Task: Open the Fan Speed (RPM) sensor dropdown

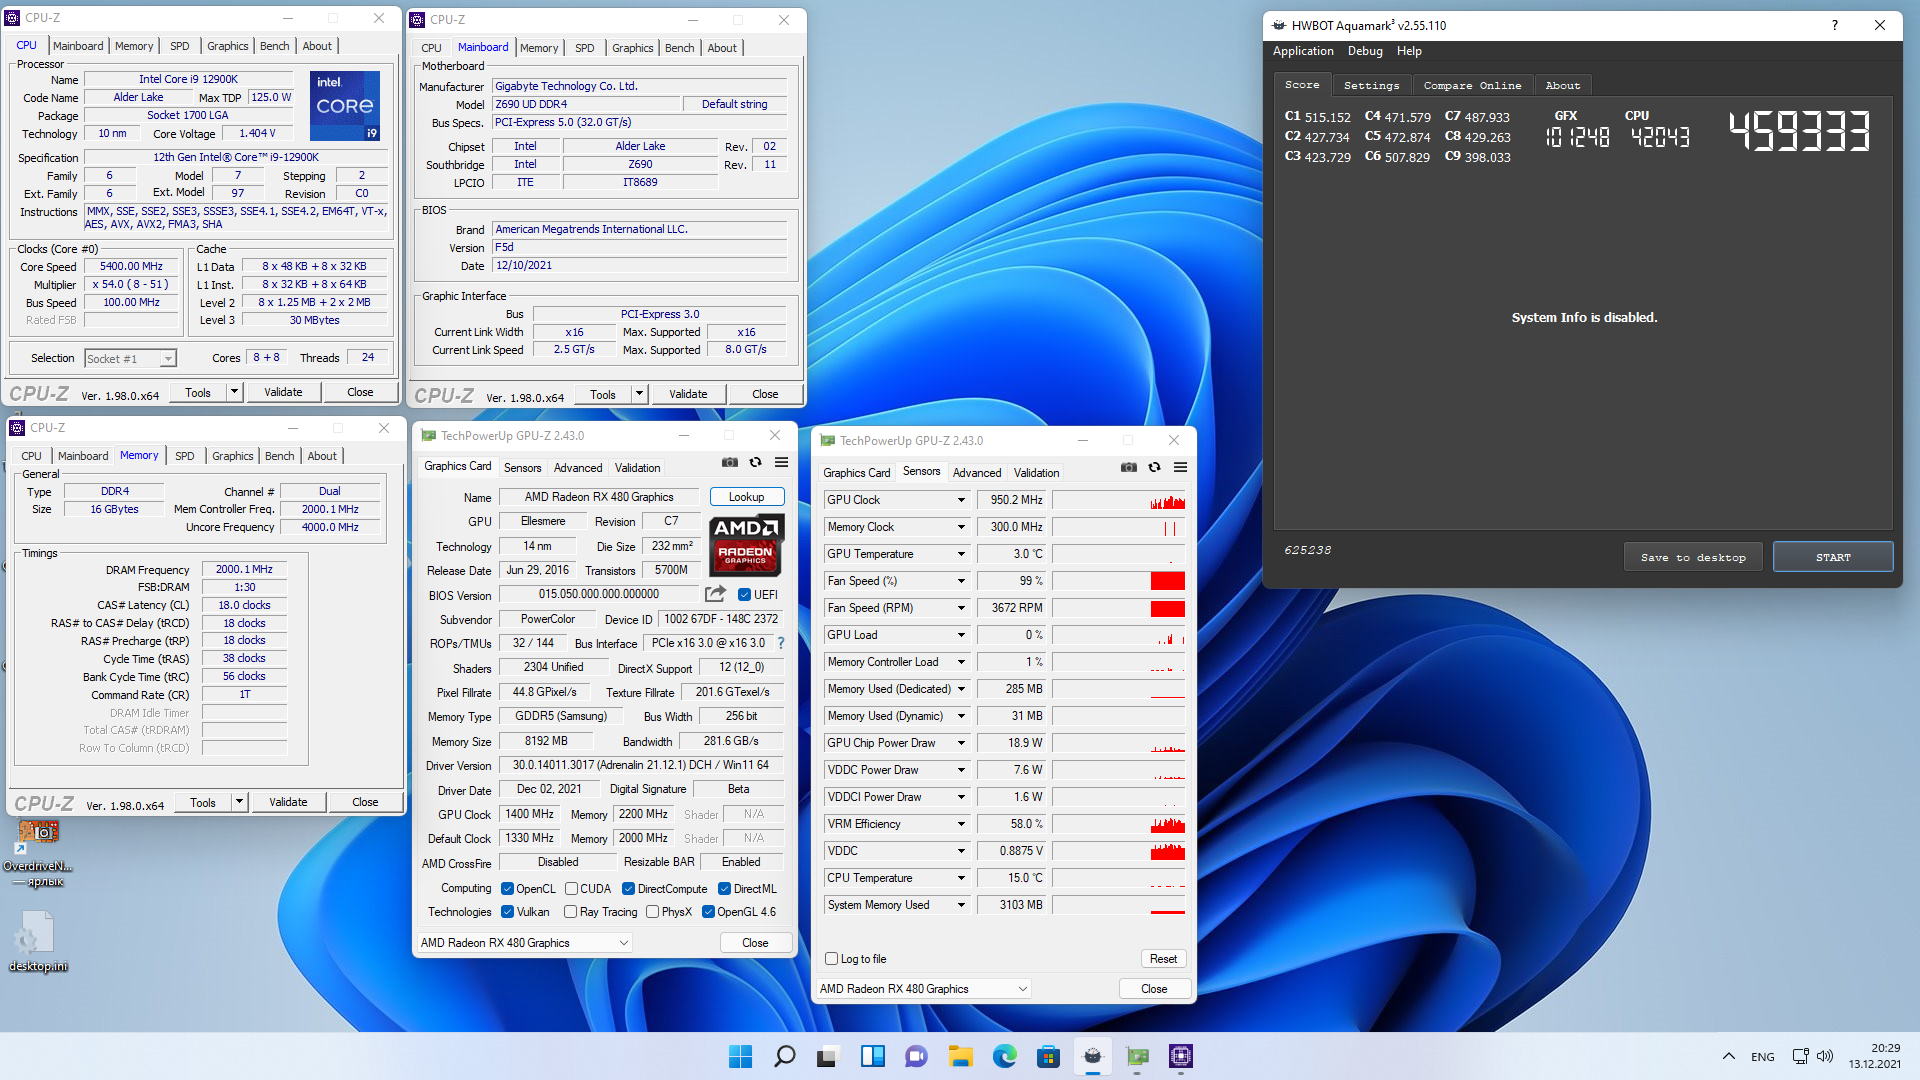Action: [x=961, y=608]
